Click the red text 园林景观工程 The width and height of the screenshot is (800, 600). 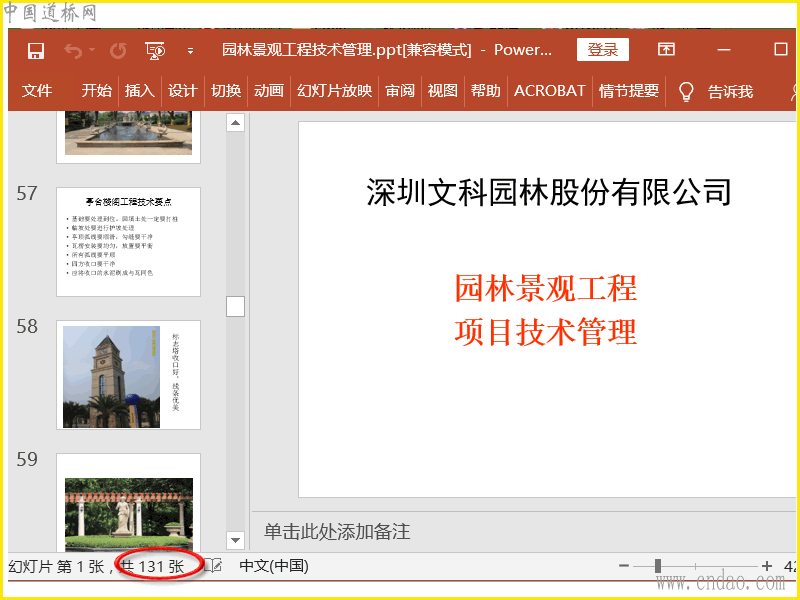pos(546,288)
